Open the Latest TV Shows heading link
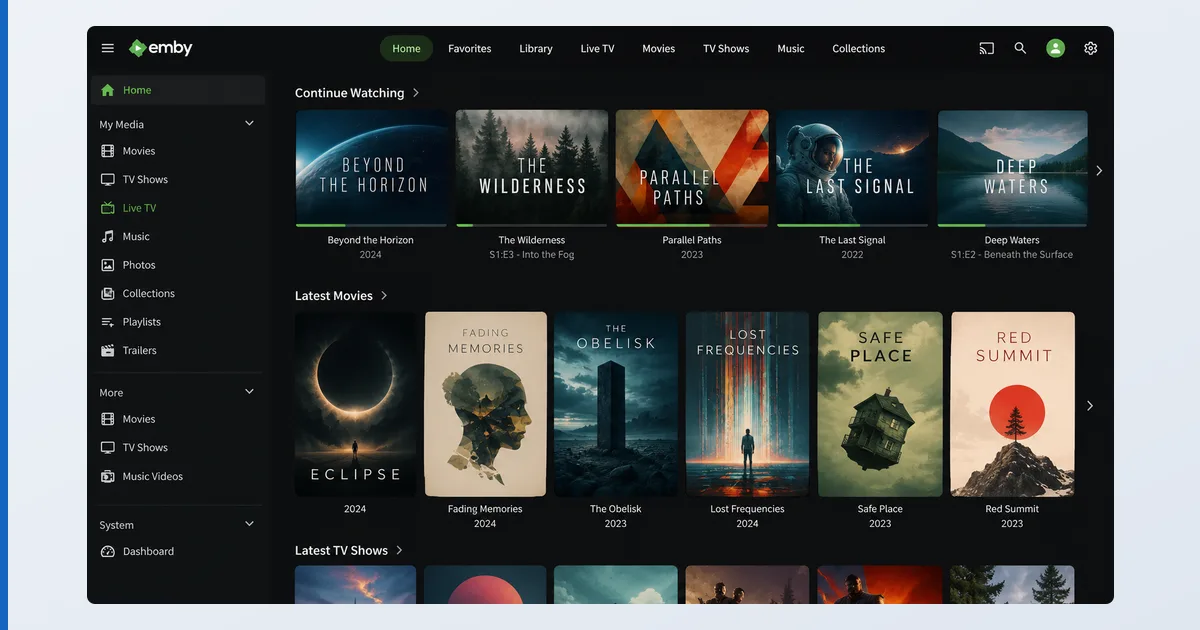Screen dimensions: 1200x630 [x=341, y=551]
